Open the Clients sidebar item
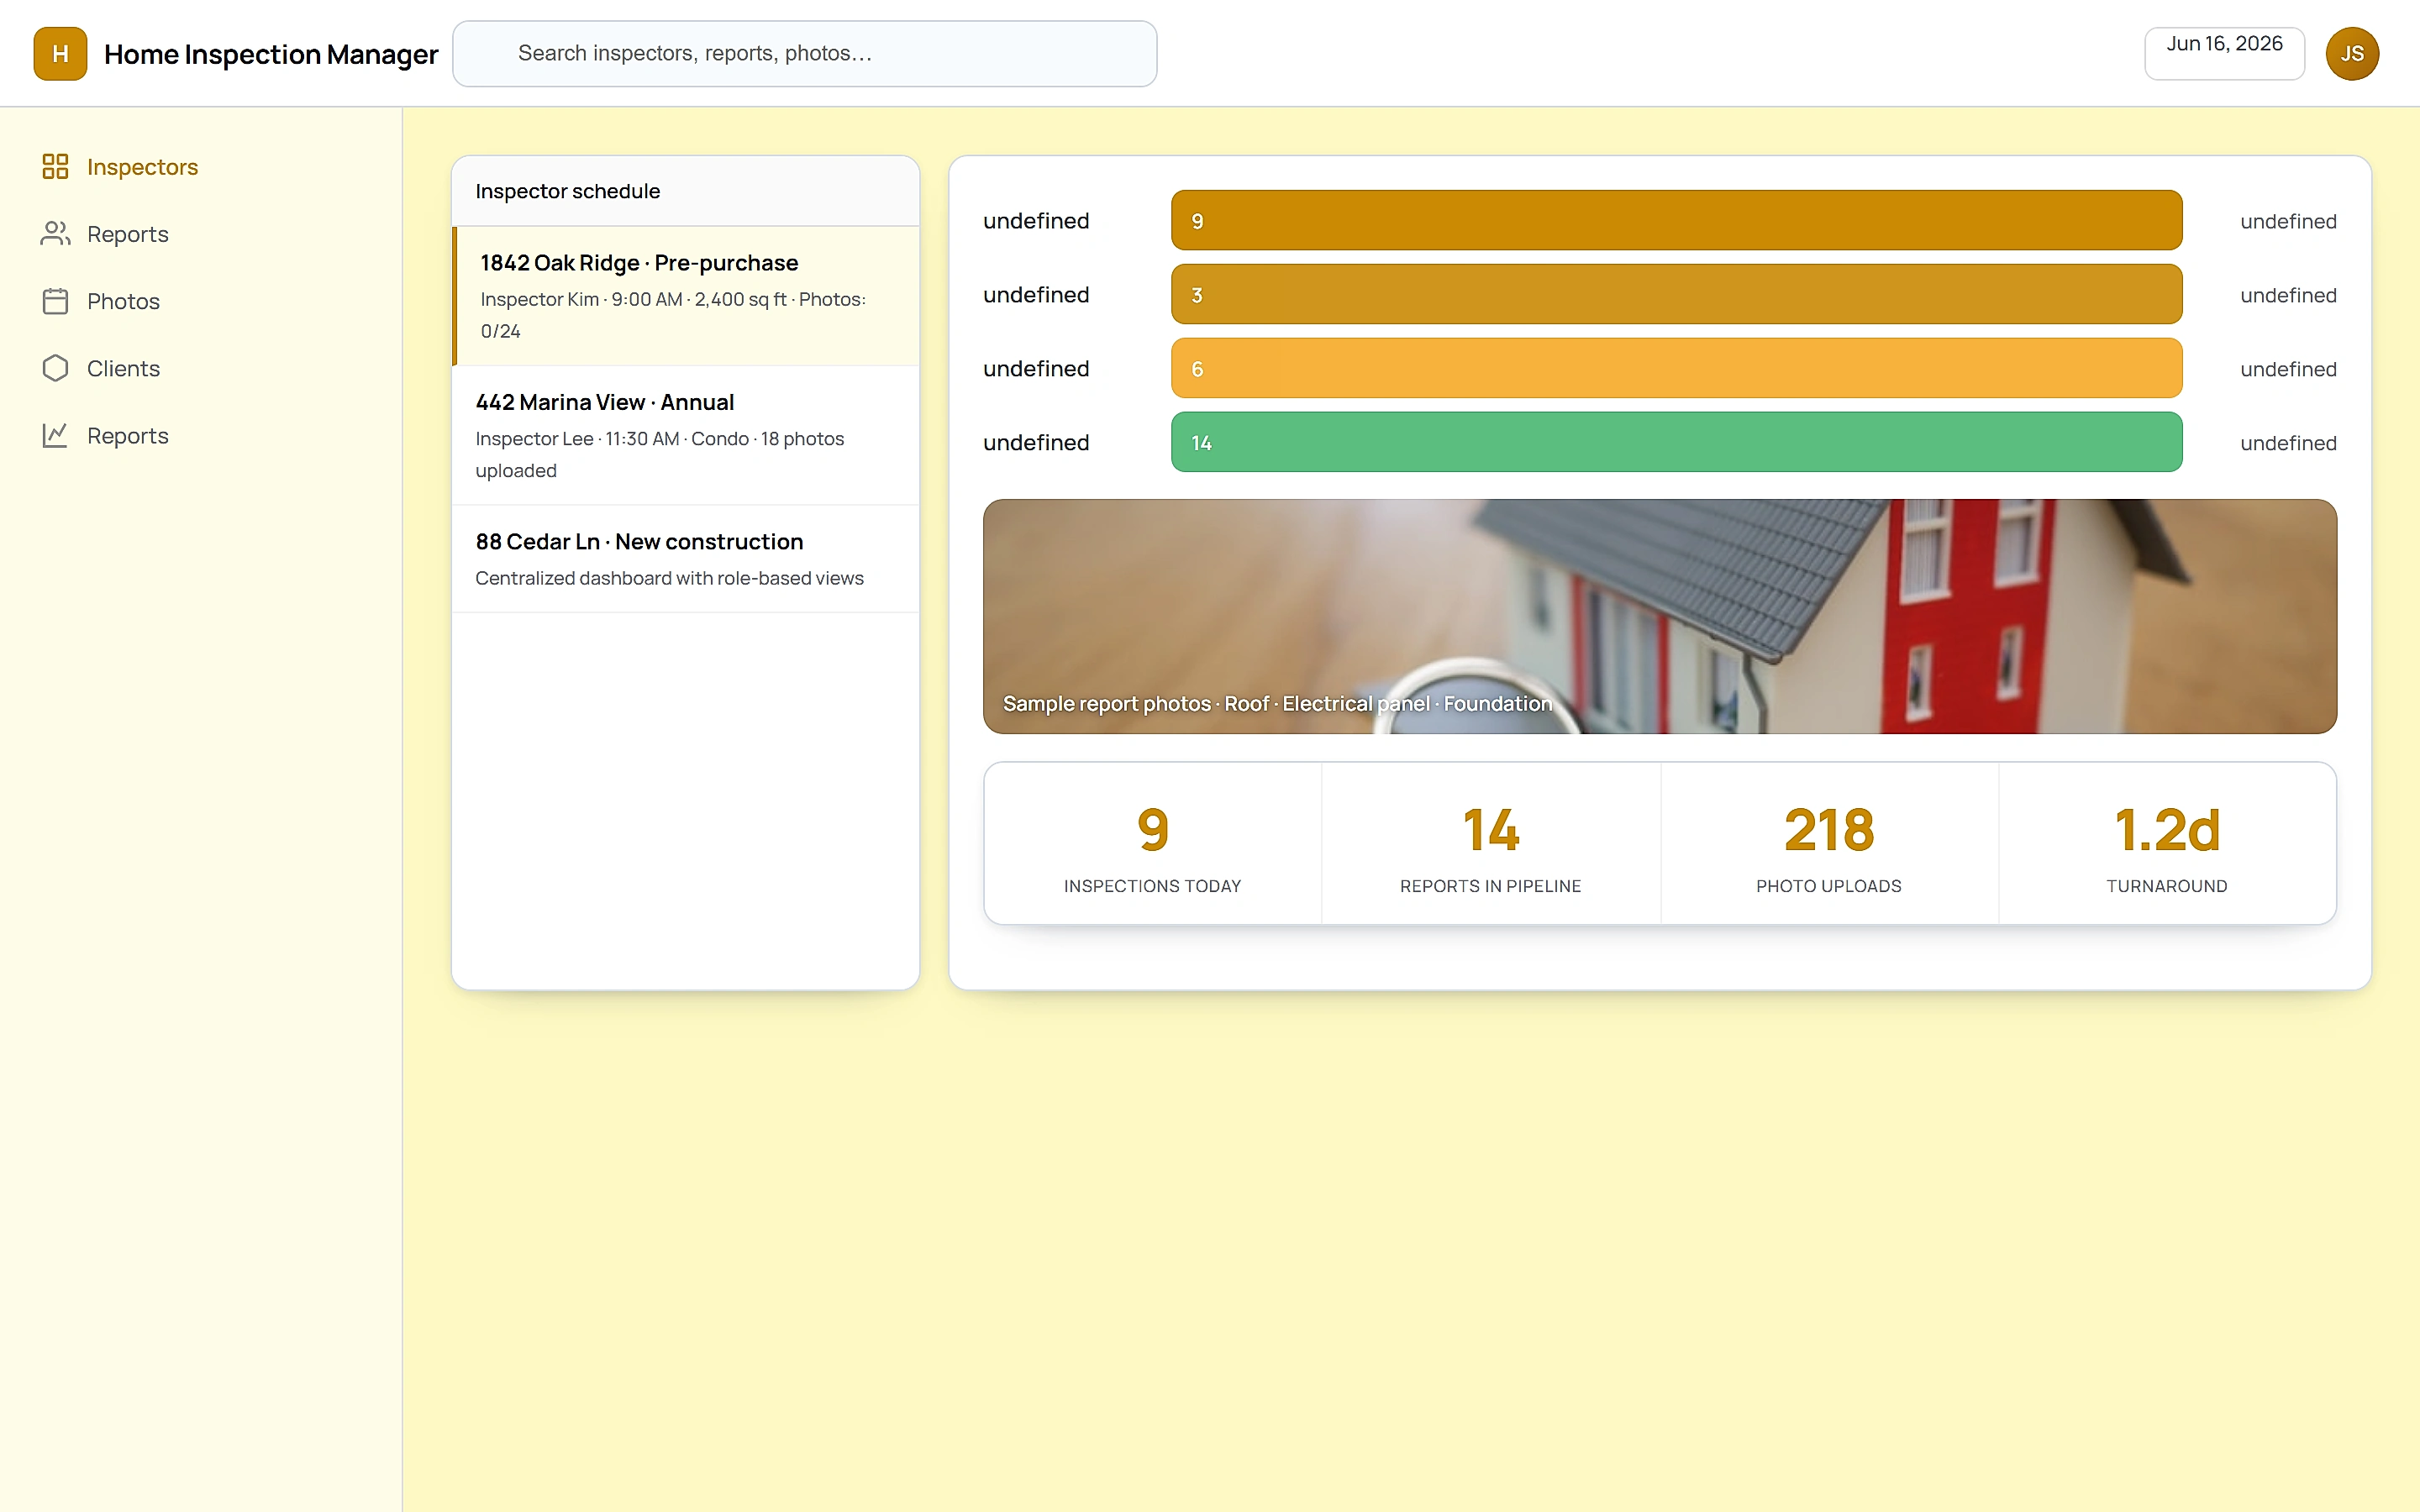Screen dimensions: 2420x1512 tap(201, 368)
